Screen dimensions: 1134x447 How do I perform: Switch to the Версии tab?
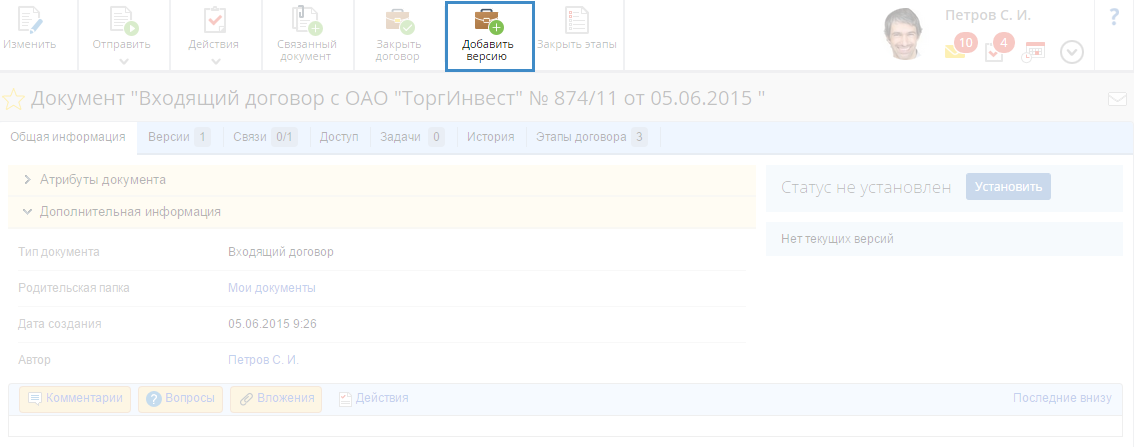pyautogui.click(x=179, y=137)
